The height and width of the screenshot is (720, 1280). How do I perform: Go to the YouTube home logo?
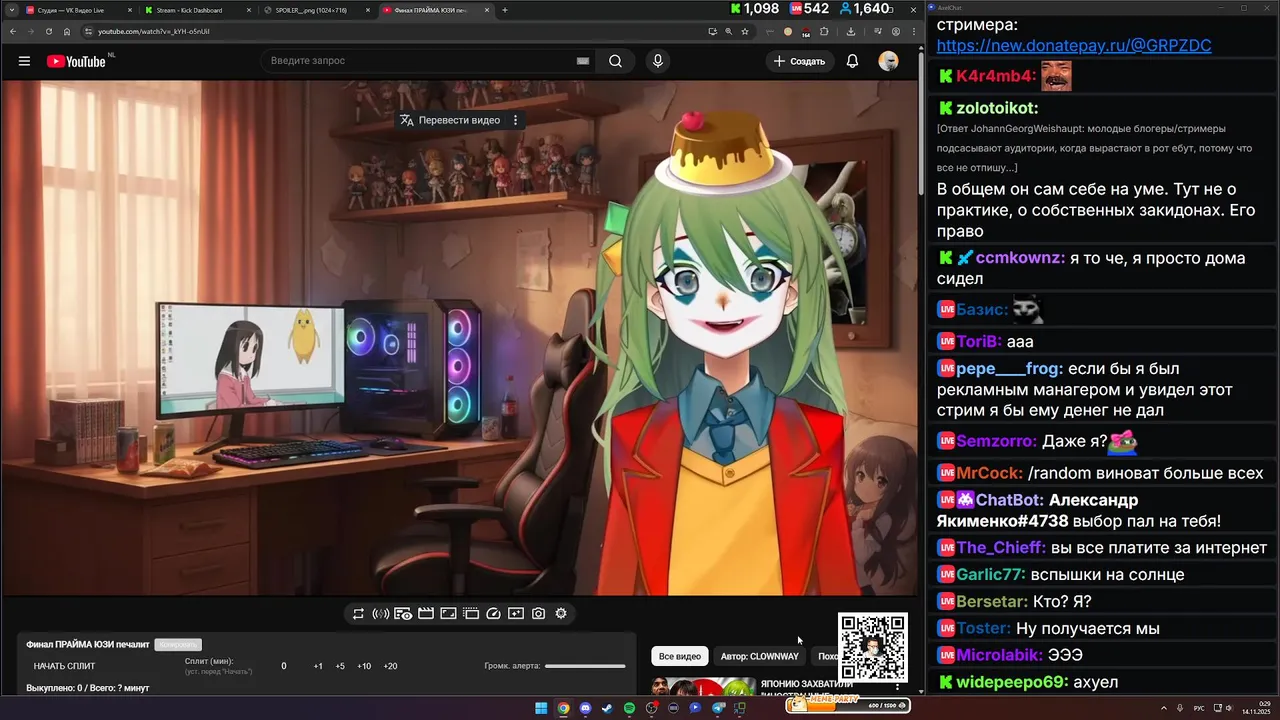click(76, 61)
